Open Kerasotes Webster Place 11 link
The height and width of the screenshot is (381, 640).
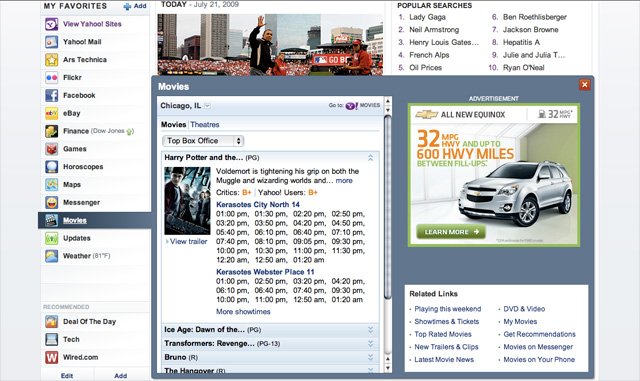tap(265, 272)
